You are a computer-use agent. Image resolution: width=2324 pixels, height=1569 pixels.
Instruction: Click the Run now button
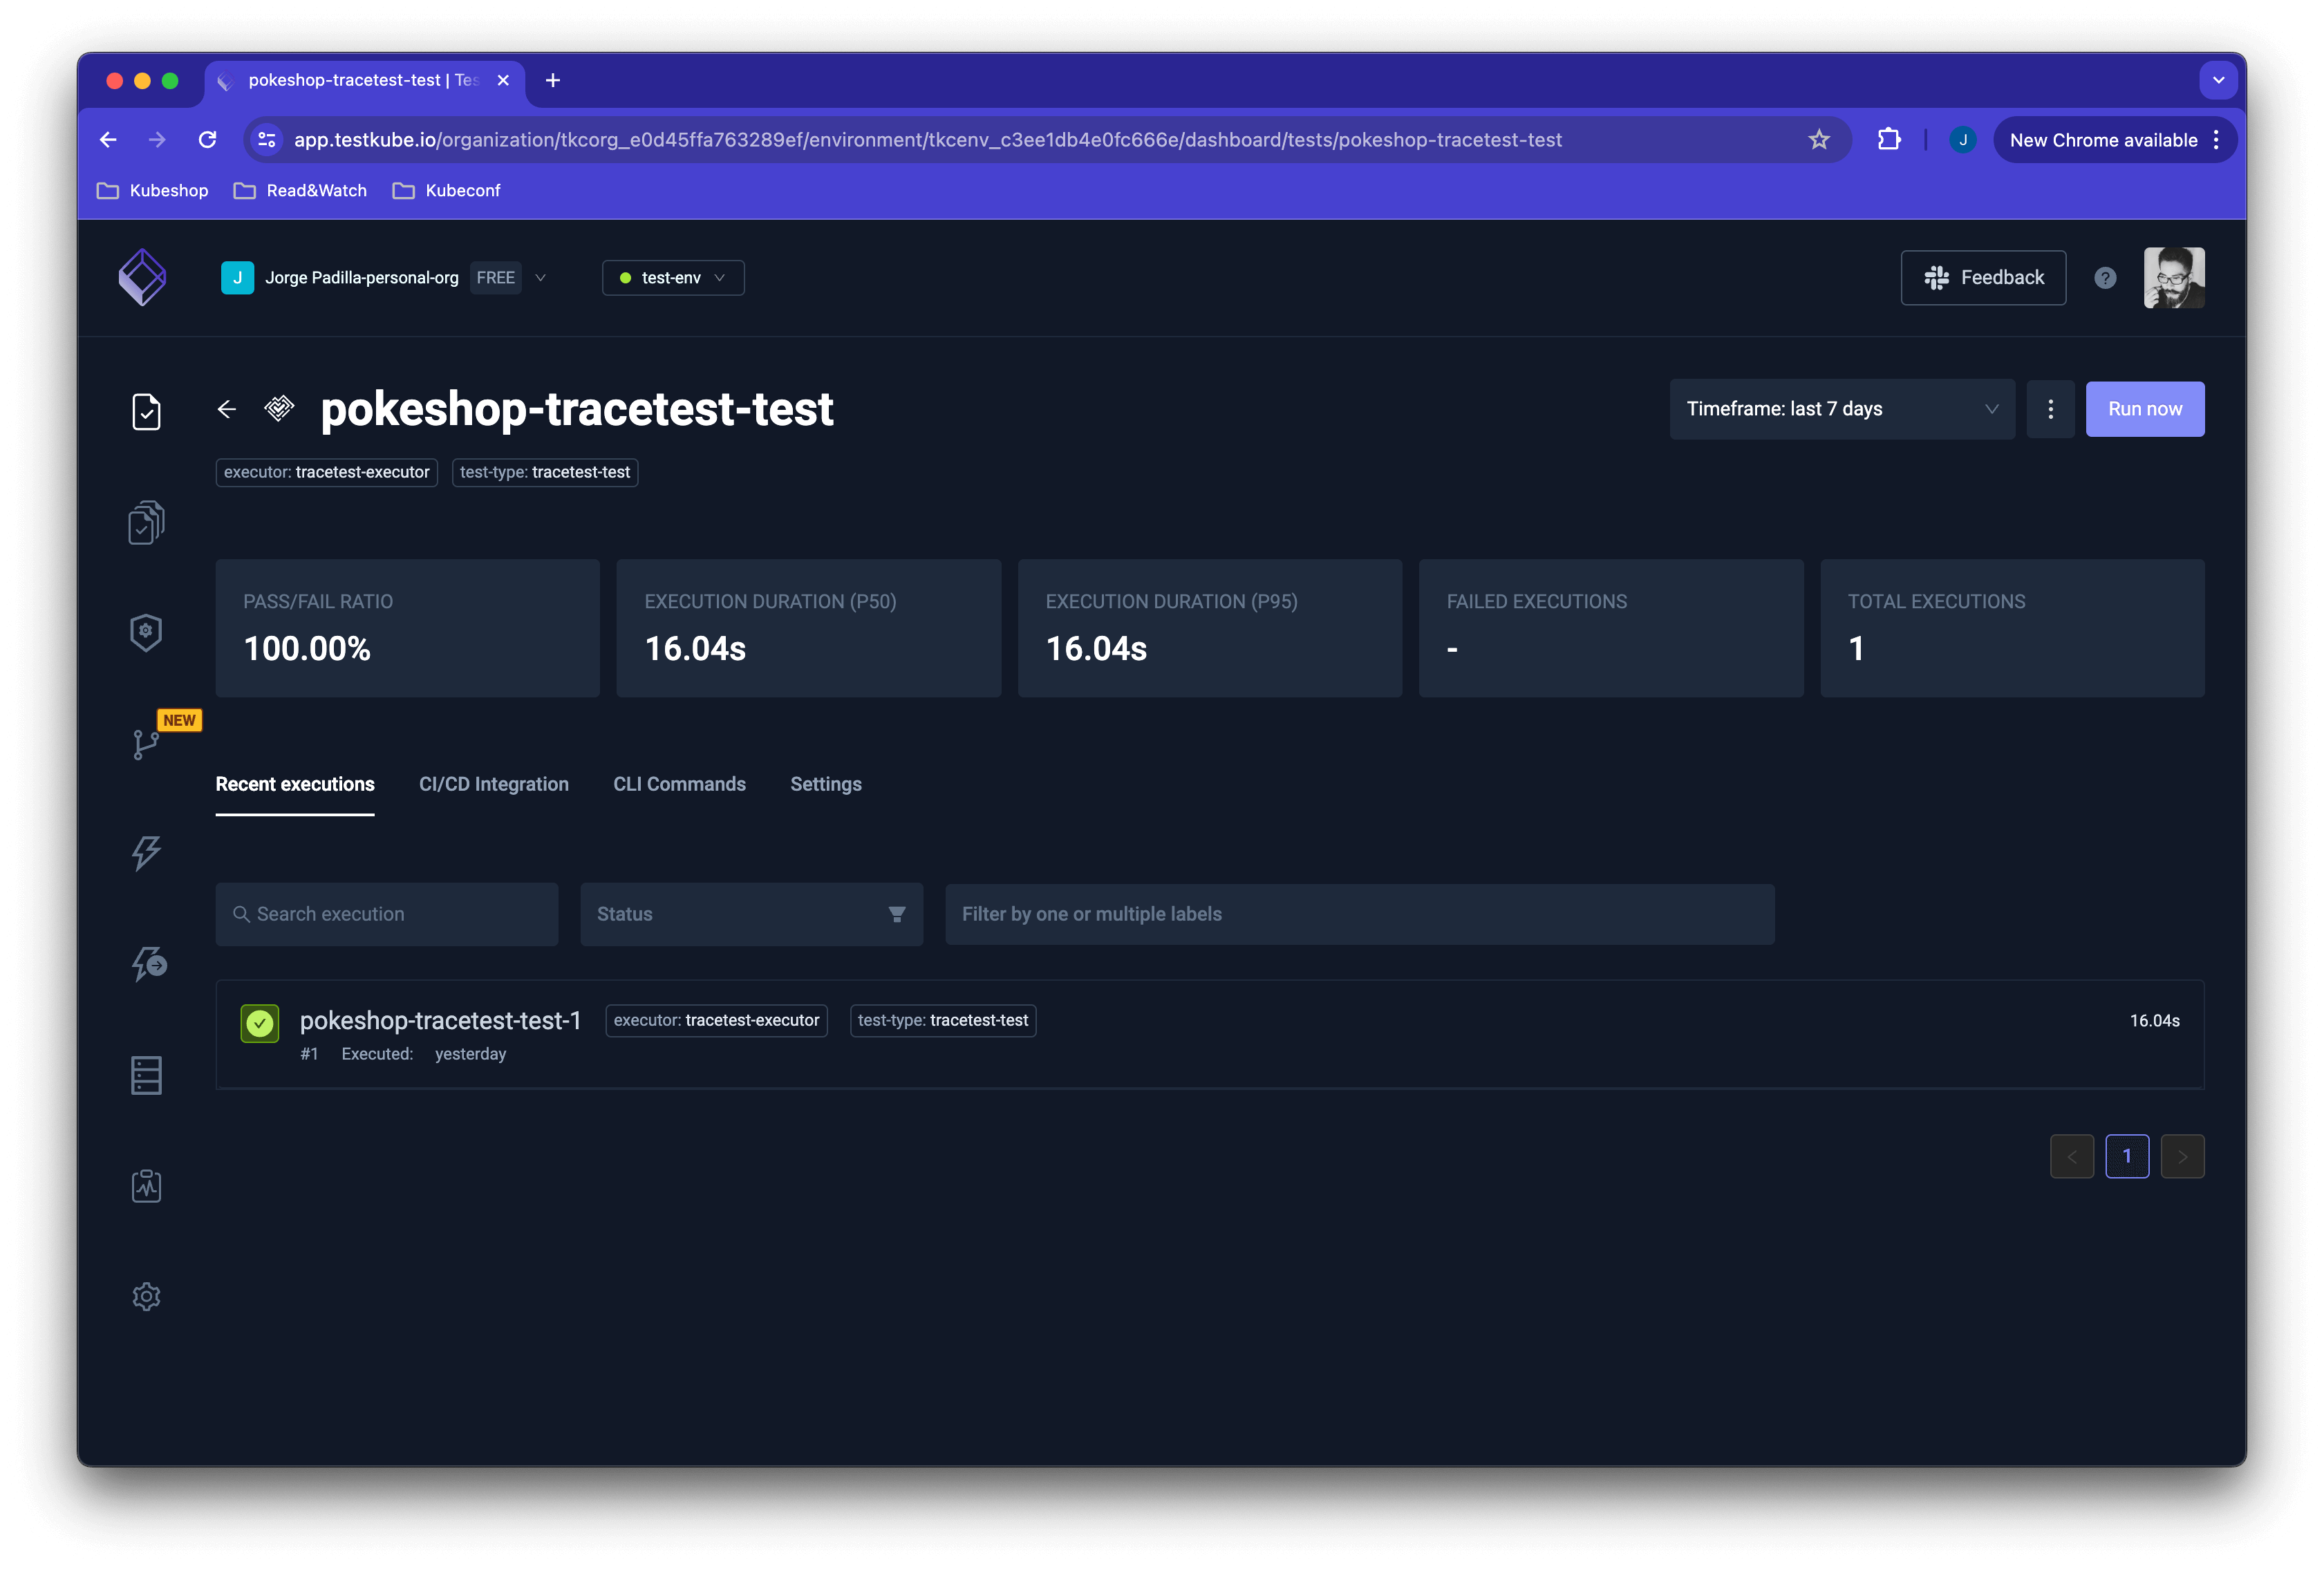[2145, 409]
